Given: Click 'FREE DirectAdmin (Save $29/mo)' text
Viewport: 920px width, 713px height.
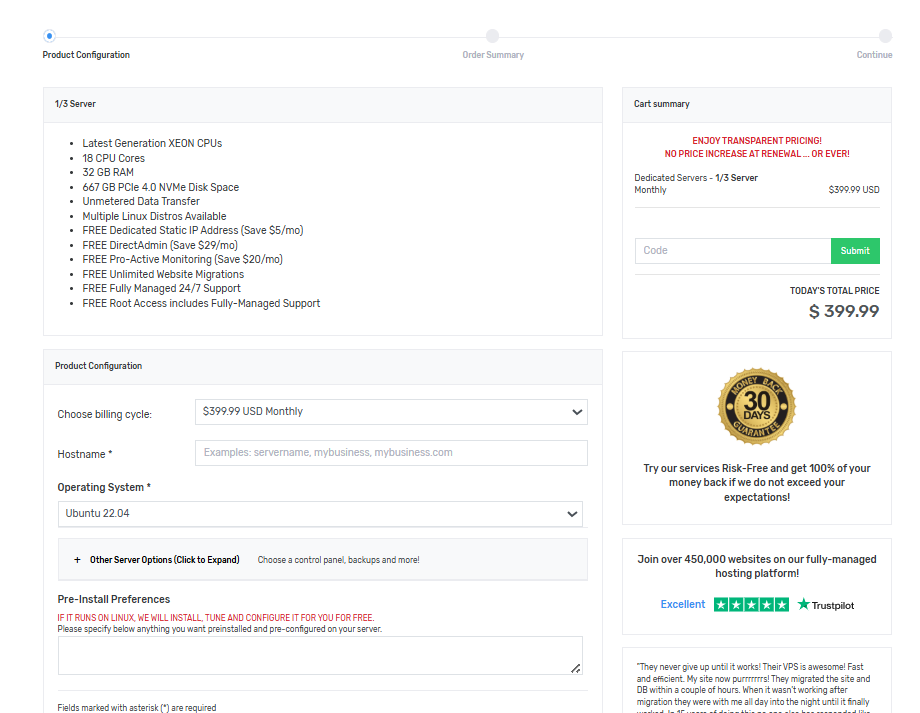Looking at the screenshot, I should click(x=160, y=245).
